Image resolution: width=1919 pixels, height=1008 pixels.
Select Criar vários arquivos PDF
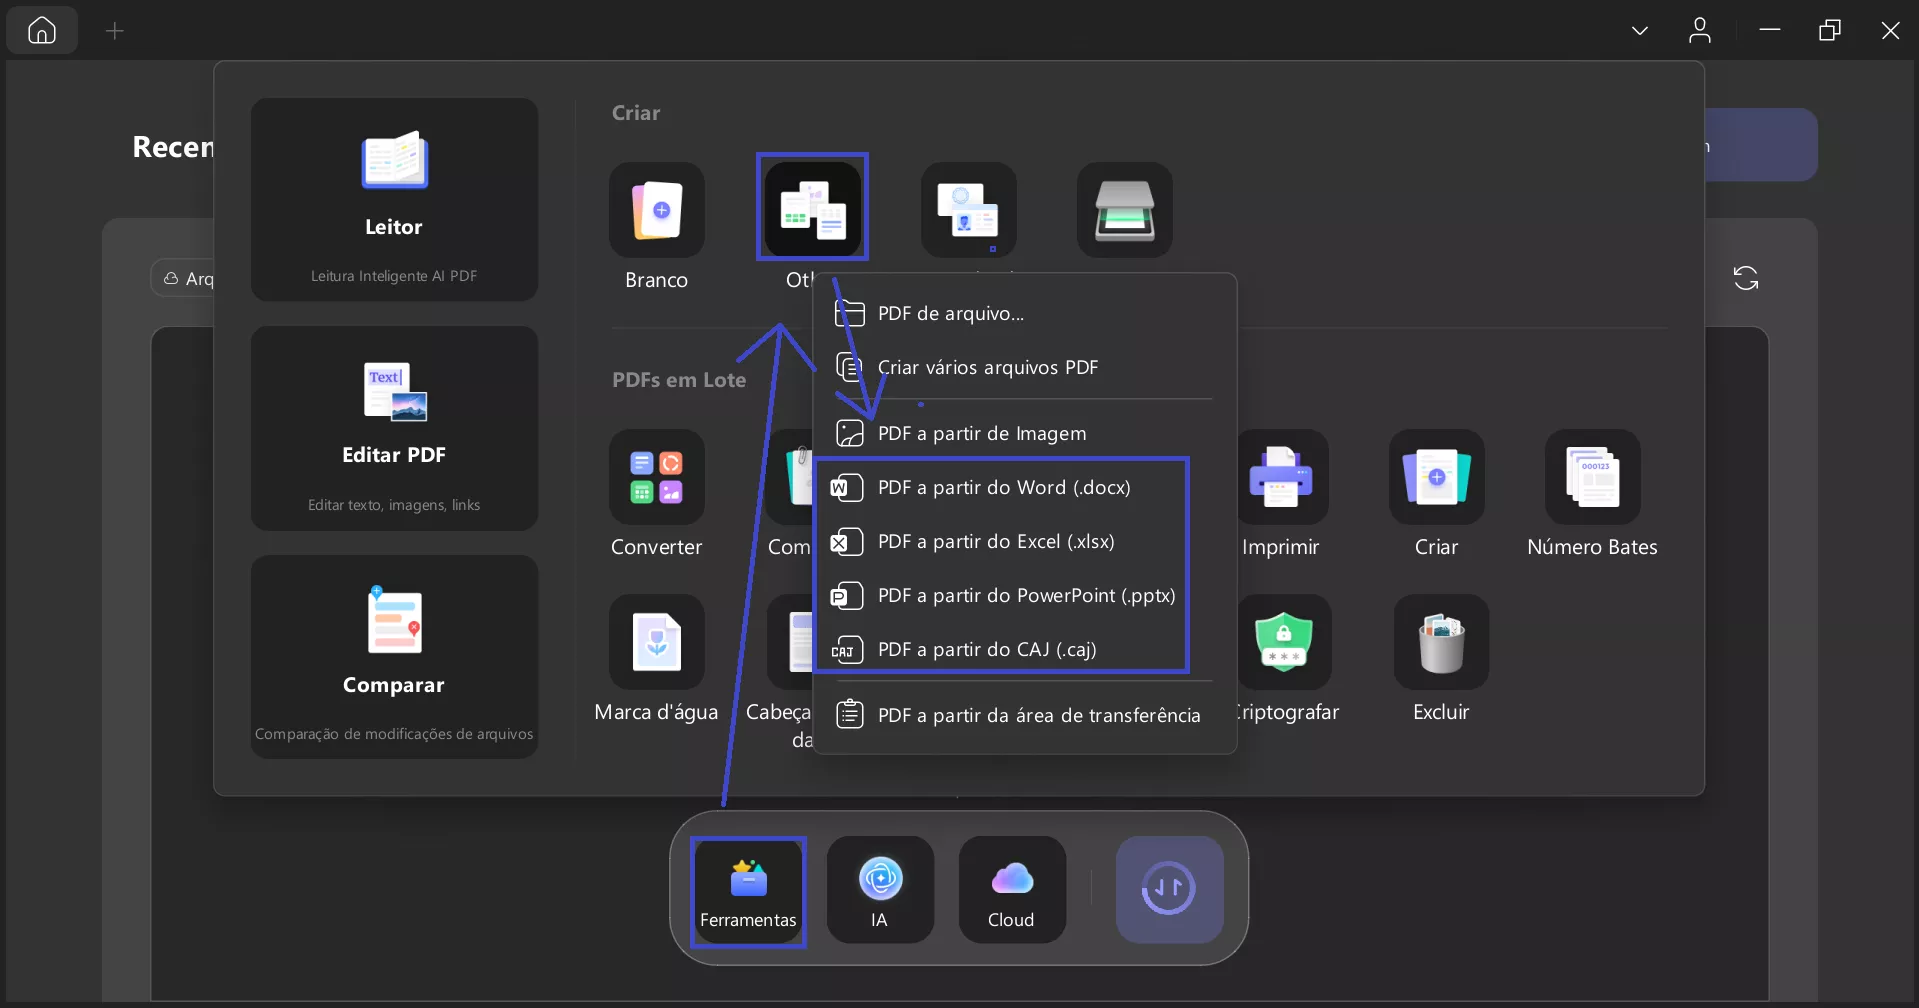coord(1025,367)
